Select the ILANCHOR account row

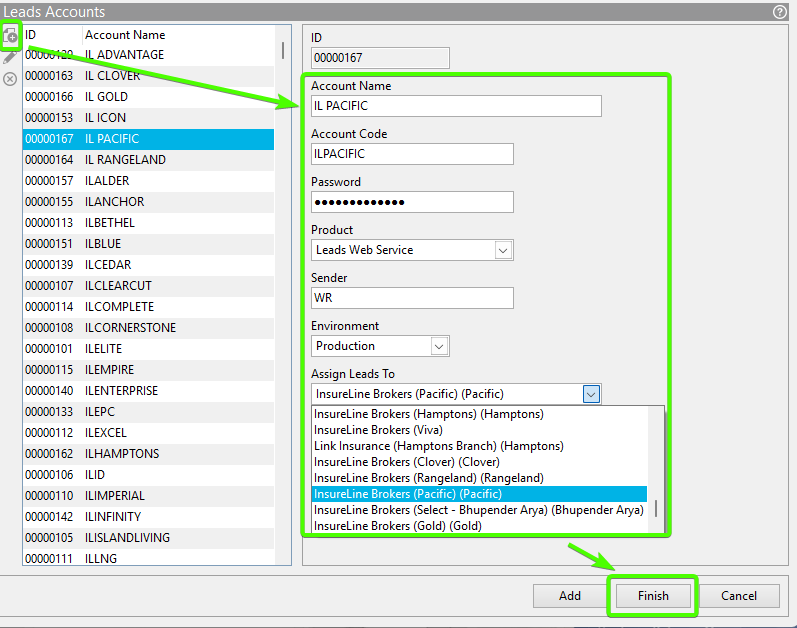(148, 202)
